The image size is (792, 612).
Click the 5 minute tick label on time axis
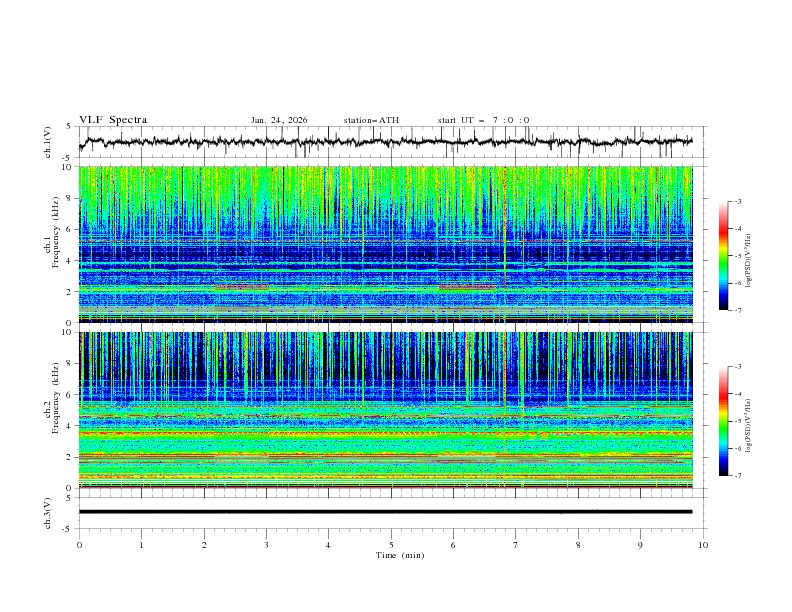coord(391,545)
